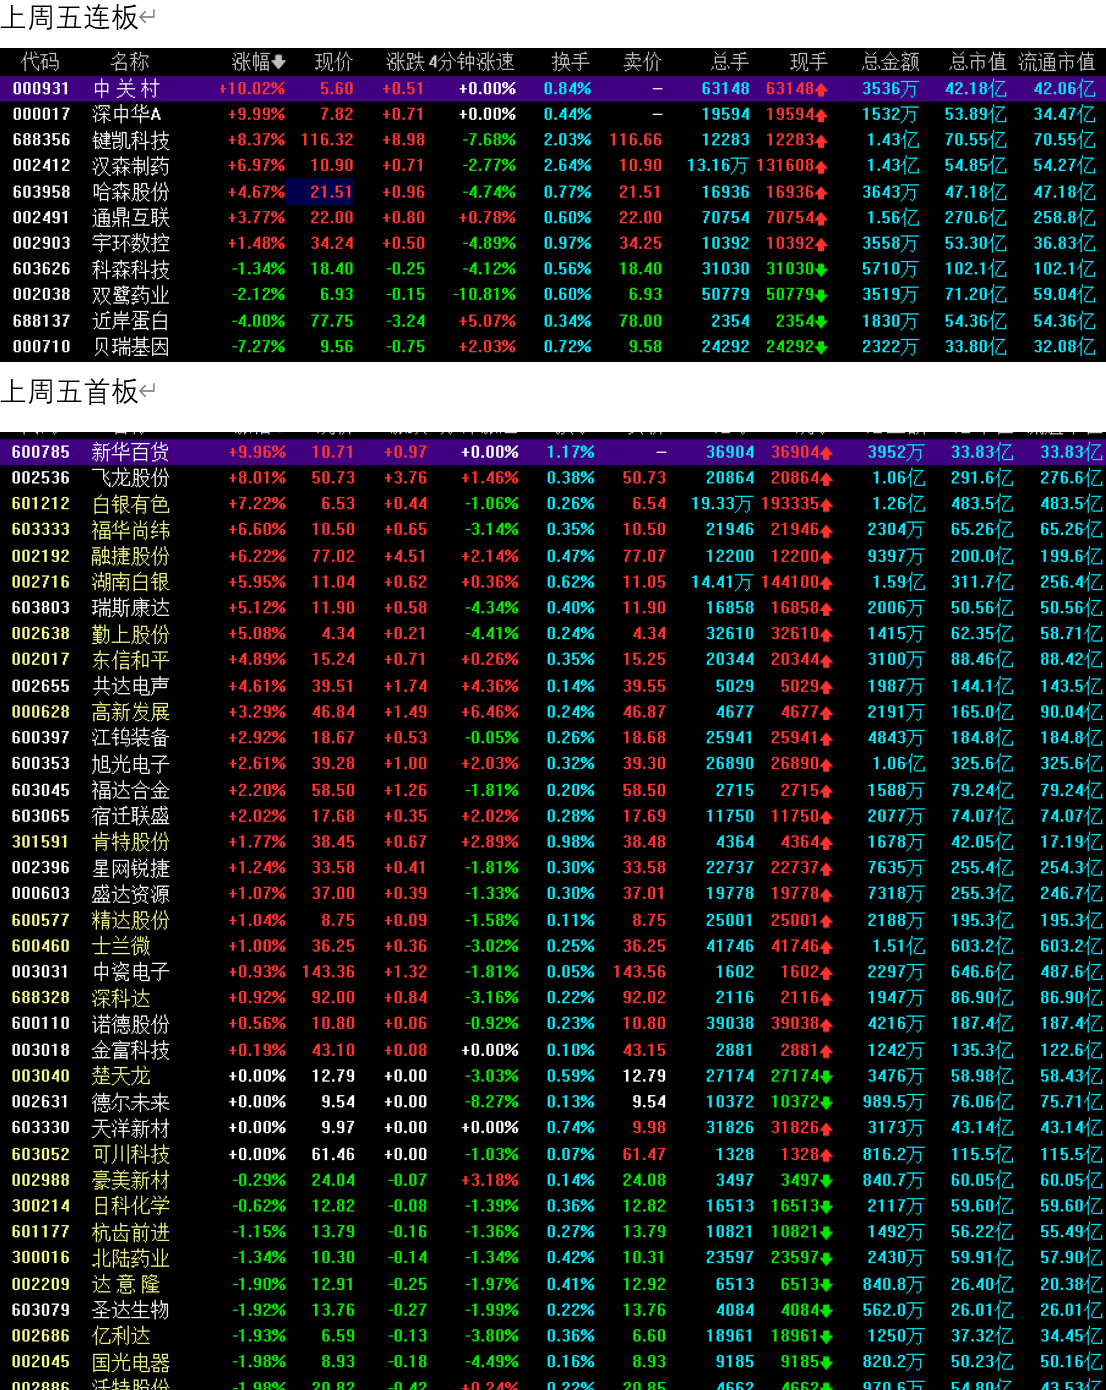Select the 亿利达 stock name
This screenshot has height=1390, width=1106.
121,1336
